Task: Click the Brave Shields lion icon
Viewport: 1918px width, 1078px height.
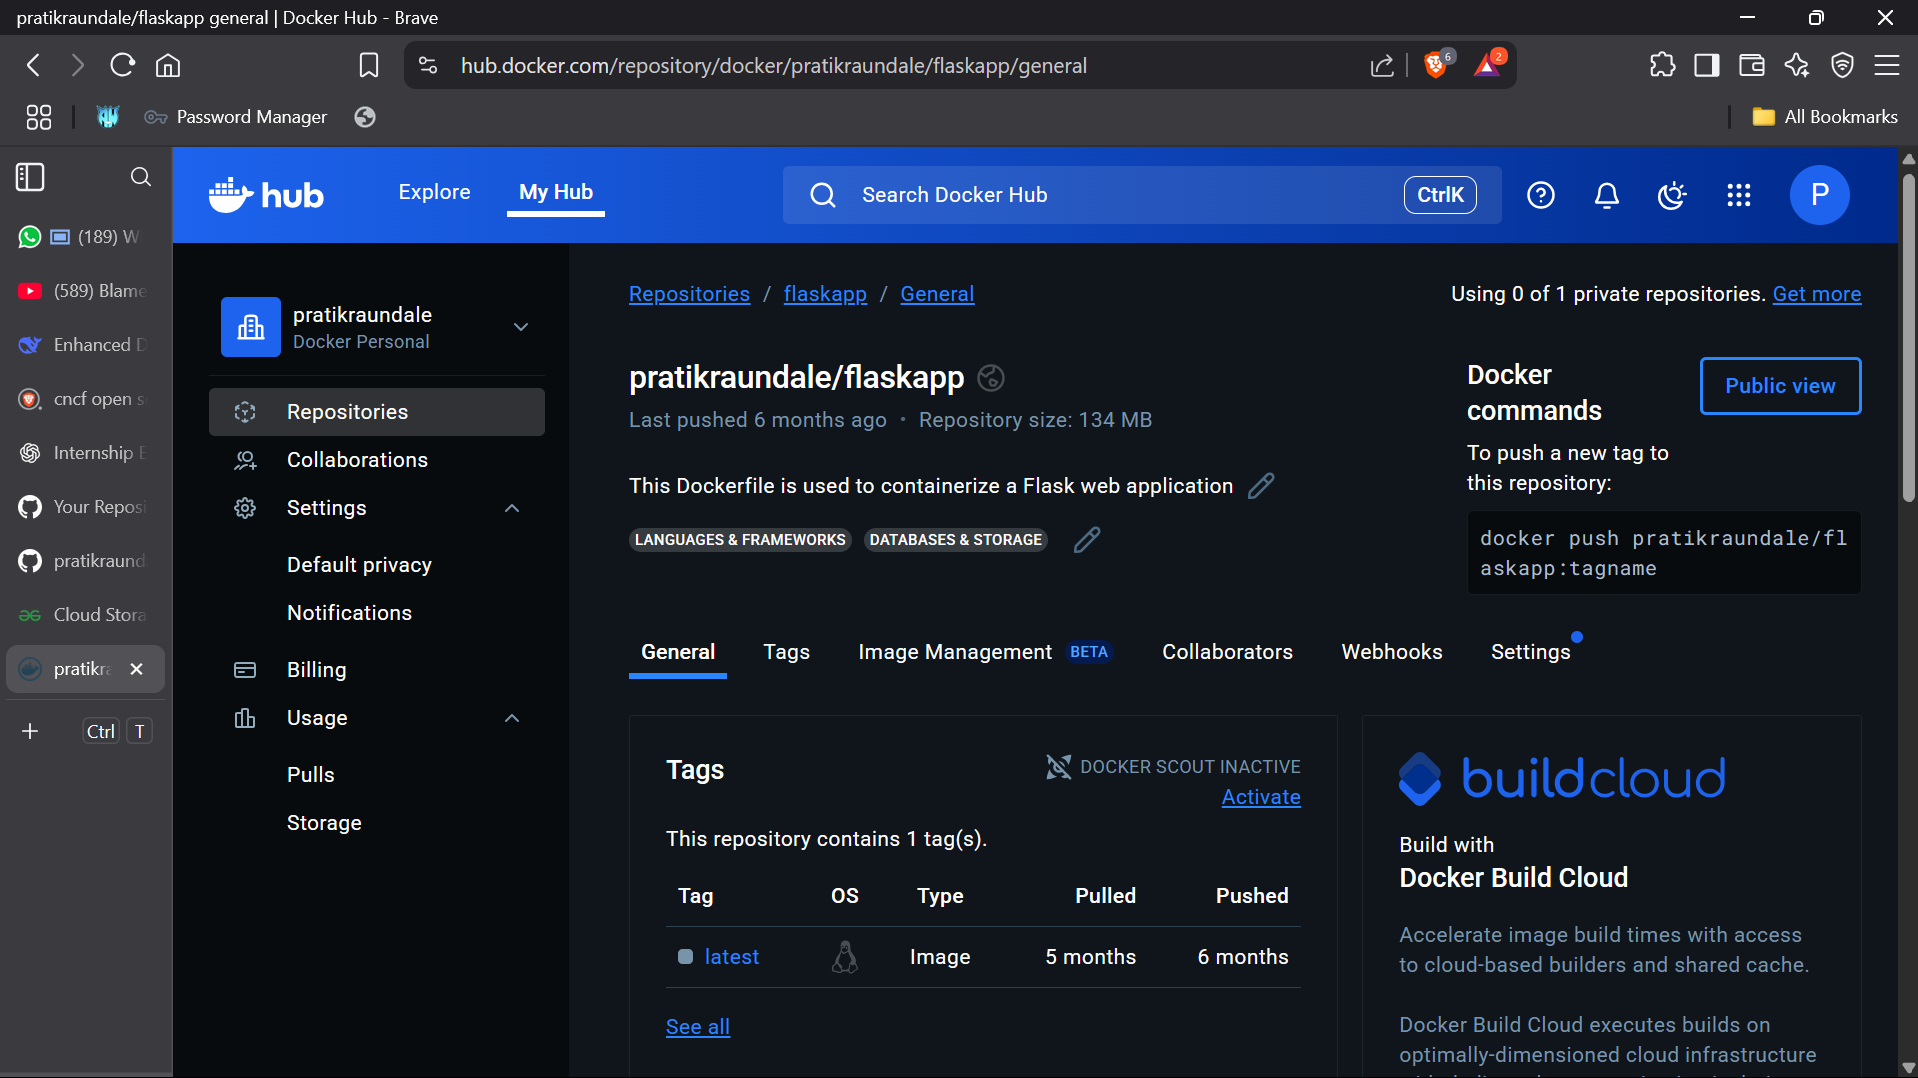Action: [x=1437, y=65]
